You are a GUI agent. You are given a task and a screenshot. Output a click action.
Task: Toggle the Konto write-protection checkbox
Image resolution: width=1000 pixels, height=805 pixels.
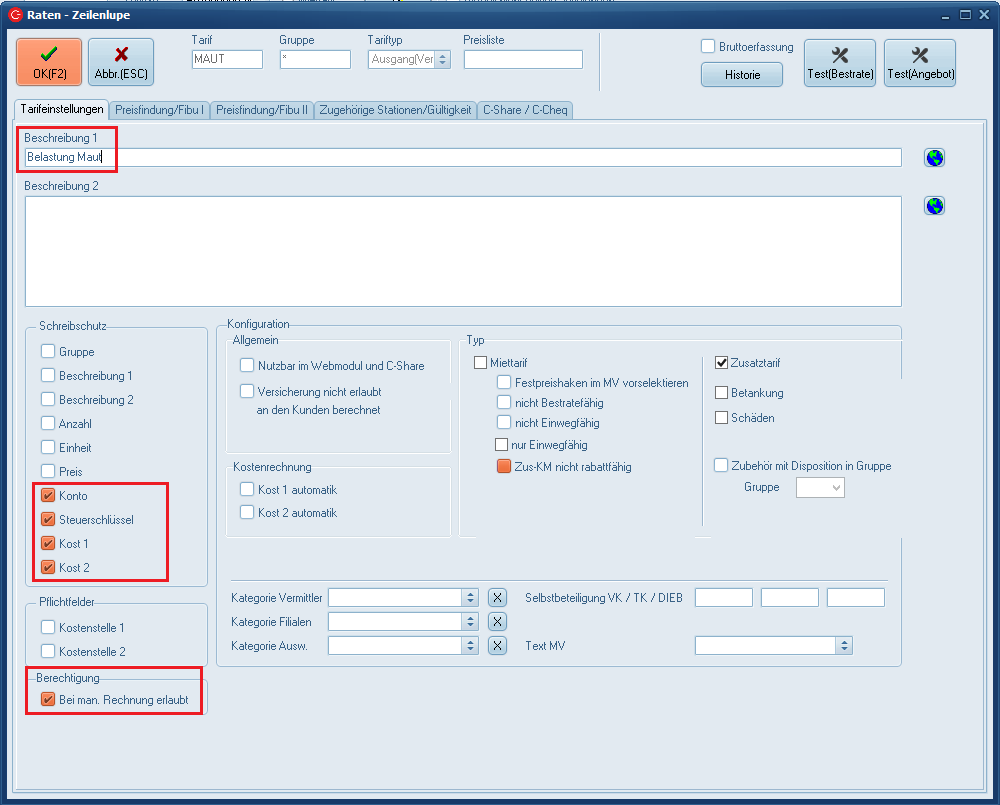[48, 496]
